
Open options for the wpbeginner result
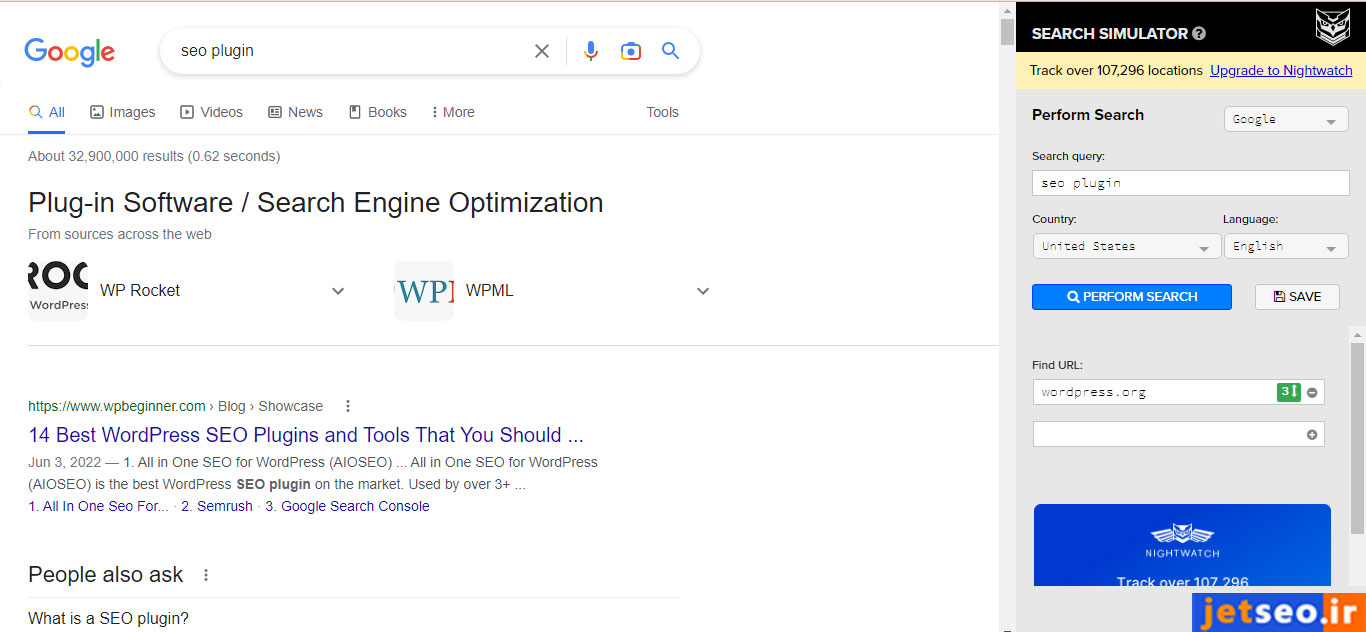348,406
